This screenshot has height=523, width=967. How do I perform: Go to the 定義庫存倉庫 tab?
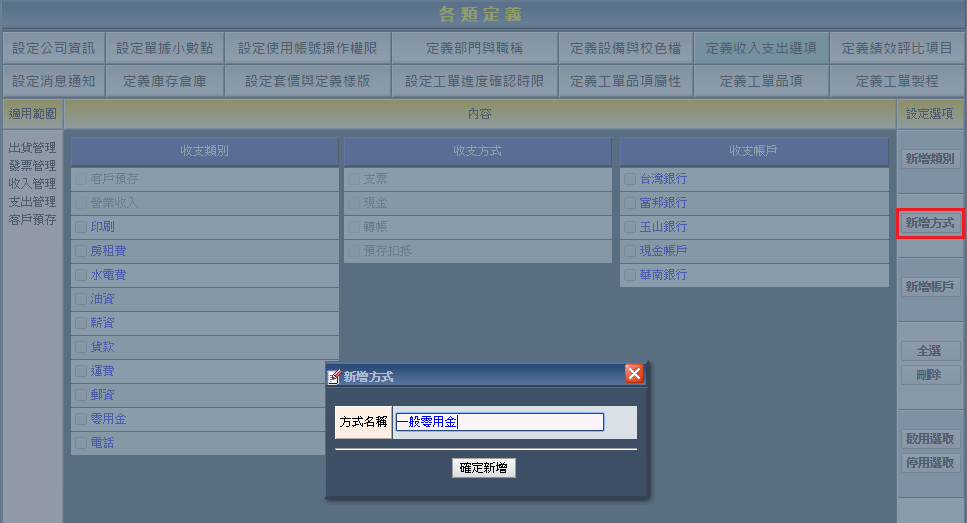click(162, 81)
